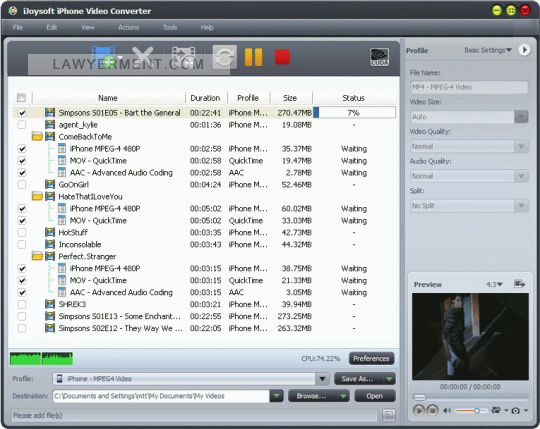Click the Destination path text field
This screenshot has width=540, height=429.
click(161, 396)
